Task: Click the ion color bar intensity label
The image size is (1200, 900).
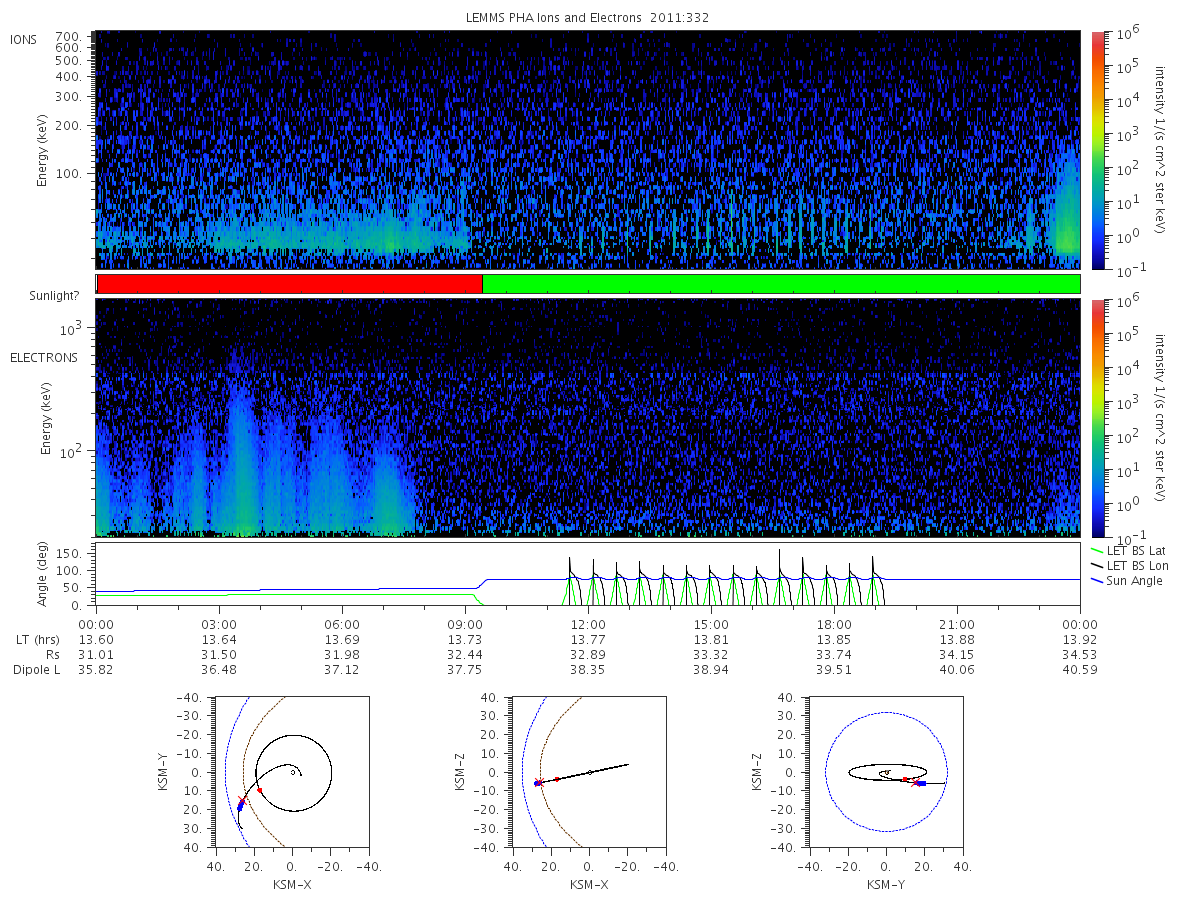Action: point(1161,150)
